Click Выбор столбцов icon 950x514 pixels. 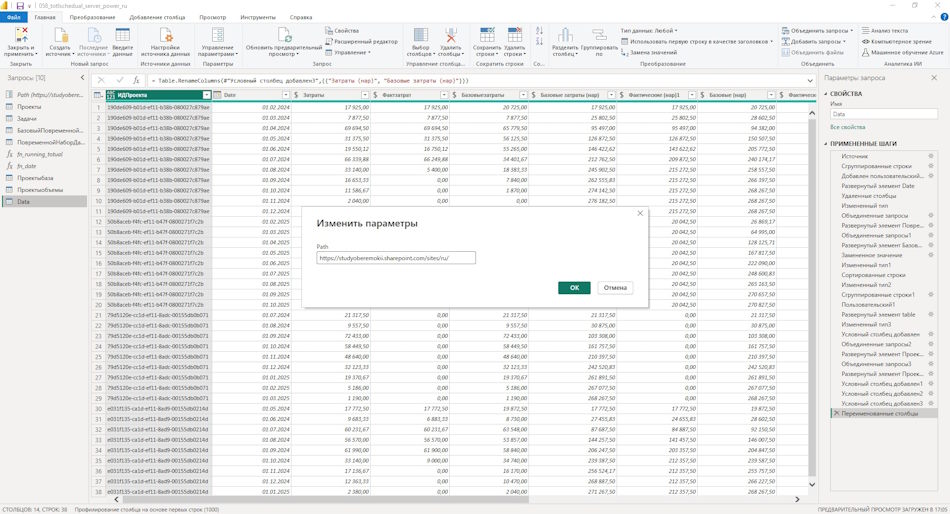point(420,35)
